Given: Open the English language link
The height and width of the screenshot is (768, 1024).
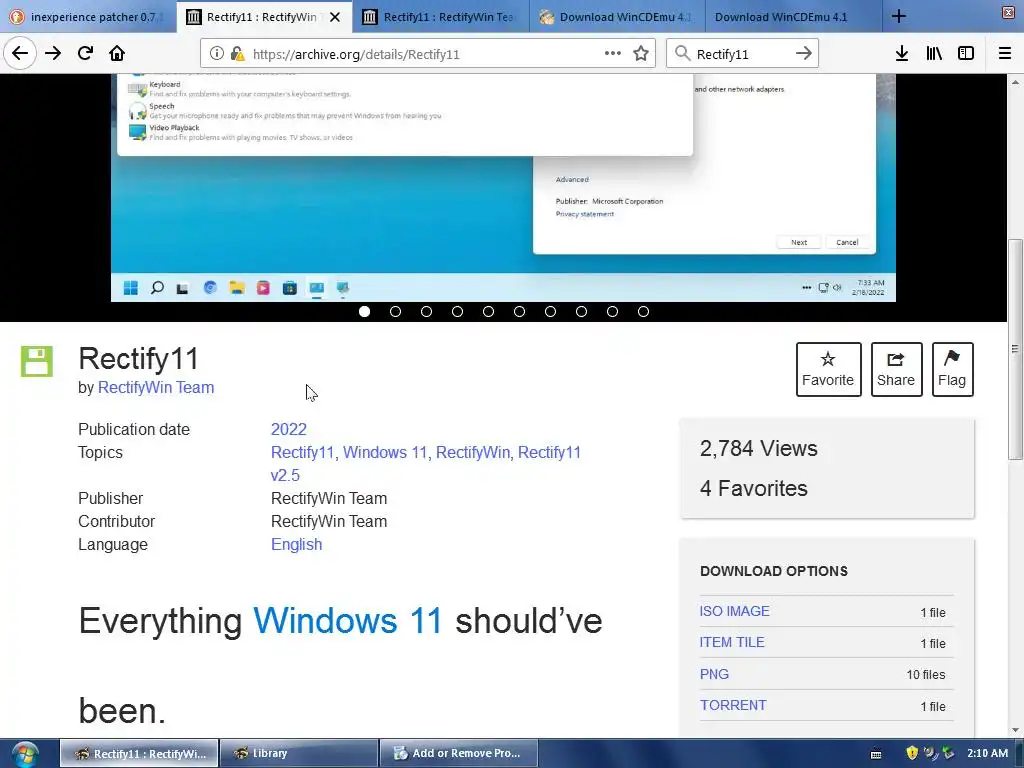Looking at the screenshot, I should [296, 544].
